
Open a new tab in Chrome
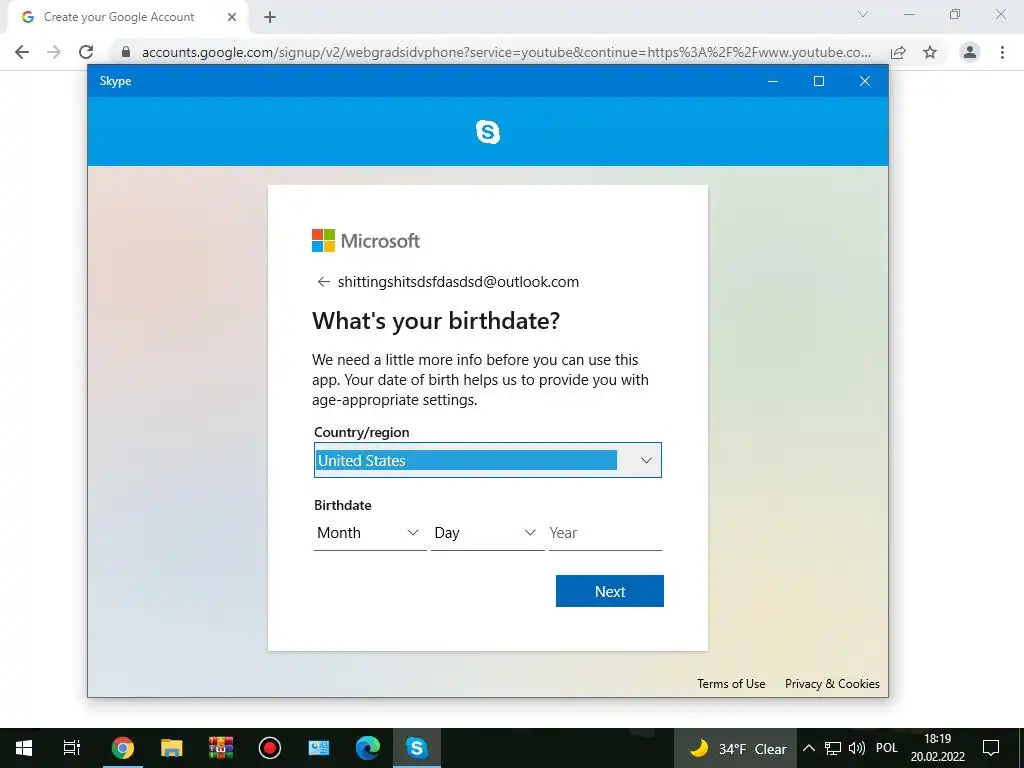[270, 18]
